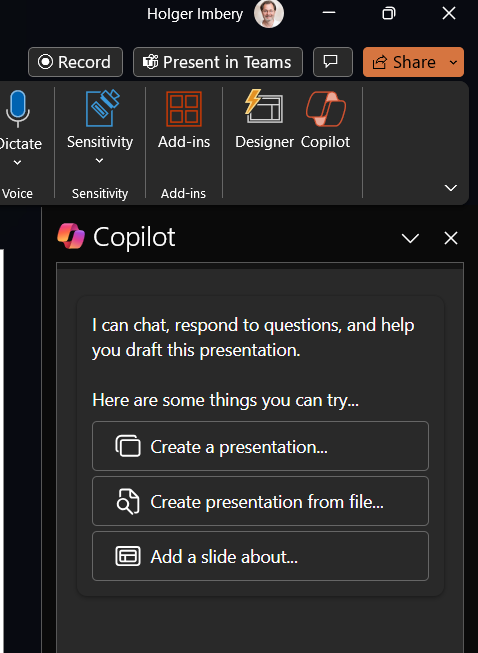Image resolution: width=478 pixels, height=653 pixels.
Task: Click Holger Imbery's profile picture
Action: point(269,14)
